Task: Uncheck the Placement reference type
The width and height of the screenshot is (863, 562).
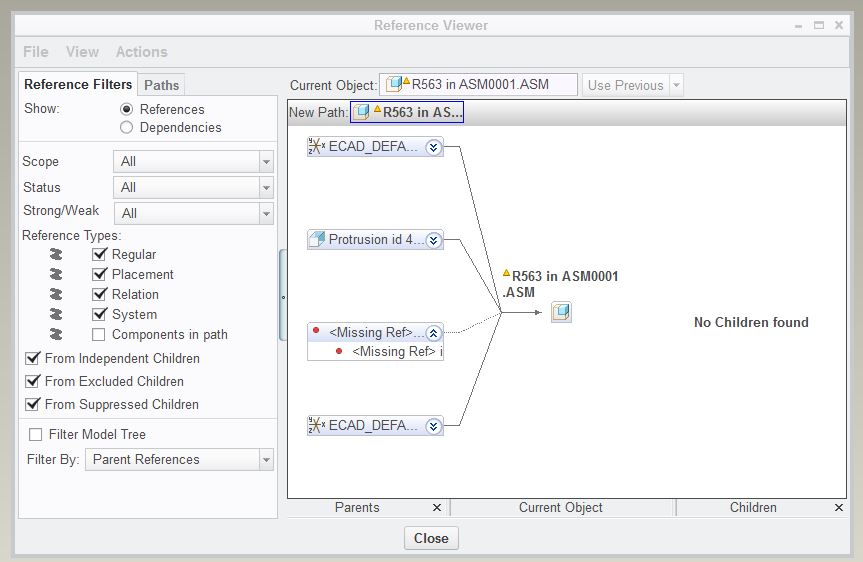Action: point(99,274)
